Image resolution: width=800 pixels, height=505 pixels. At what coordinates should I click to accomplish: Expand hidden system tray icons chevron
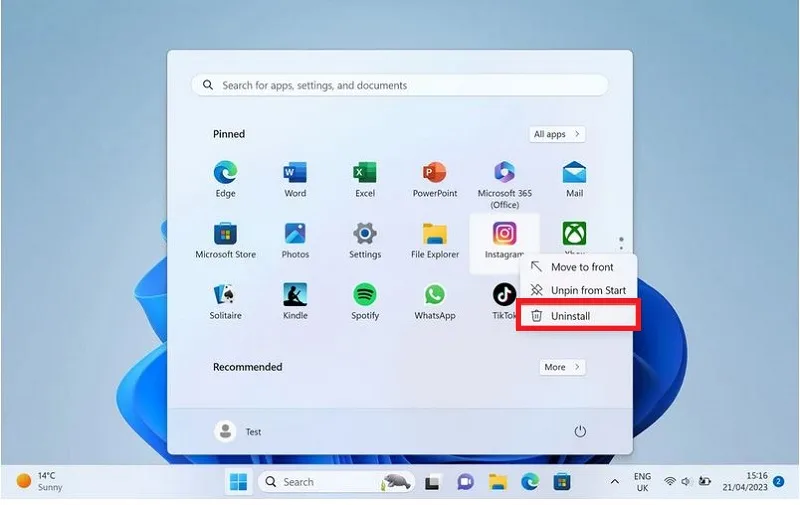click(615, 482)
